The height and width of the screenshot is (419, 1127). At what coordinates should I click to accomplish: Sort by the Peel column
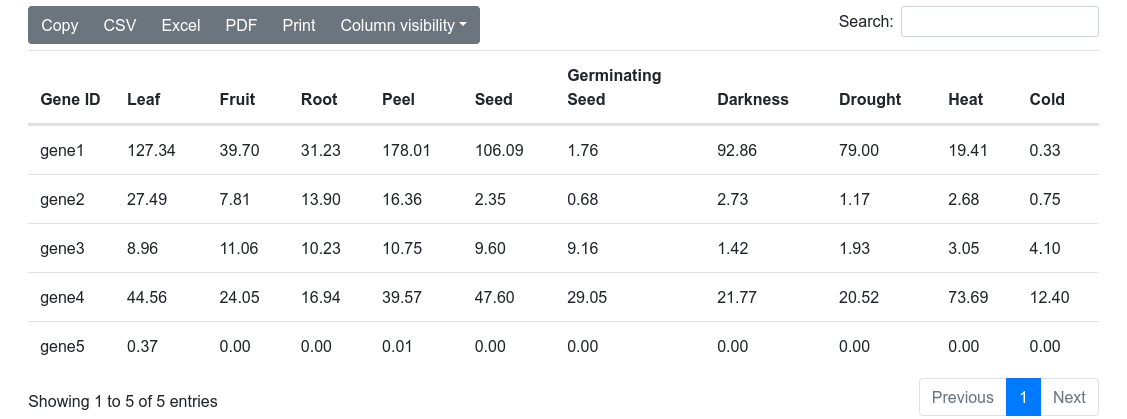tap(398, 99)
